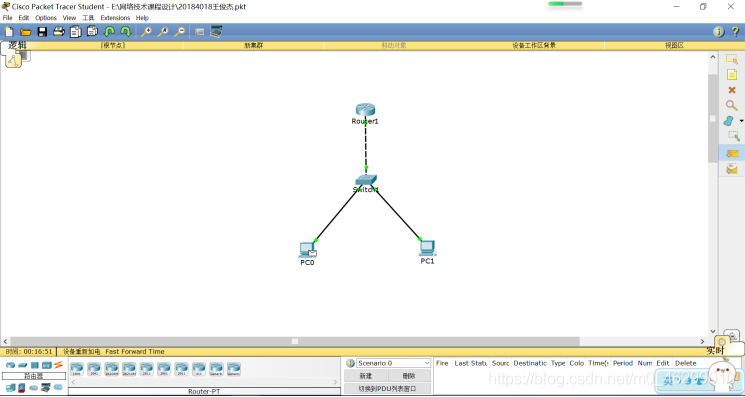Choose the red X Delete tool
The width and height of the screenshot is (745, 397).
(732, 90)
